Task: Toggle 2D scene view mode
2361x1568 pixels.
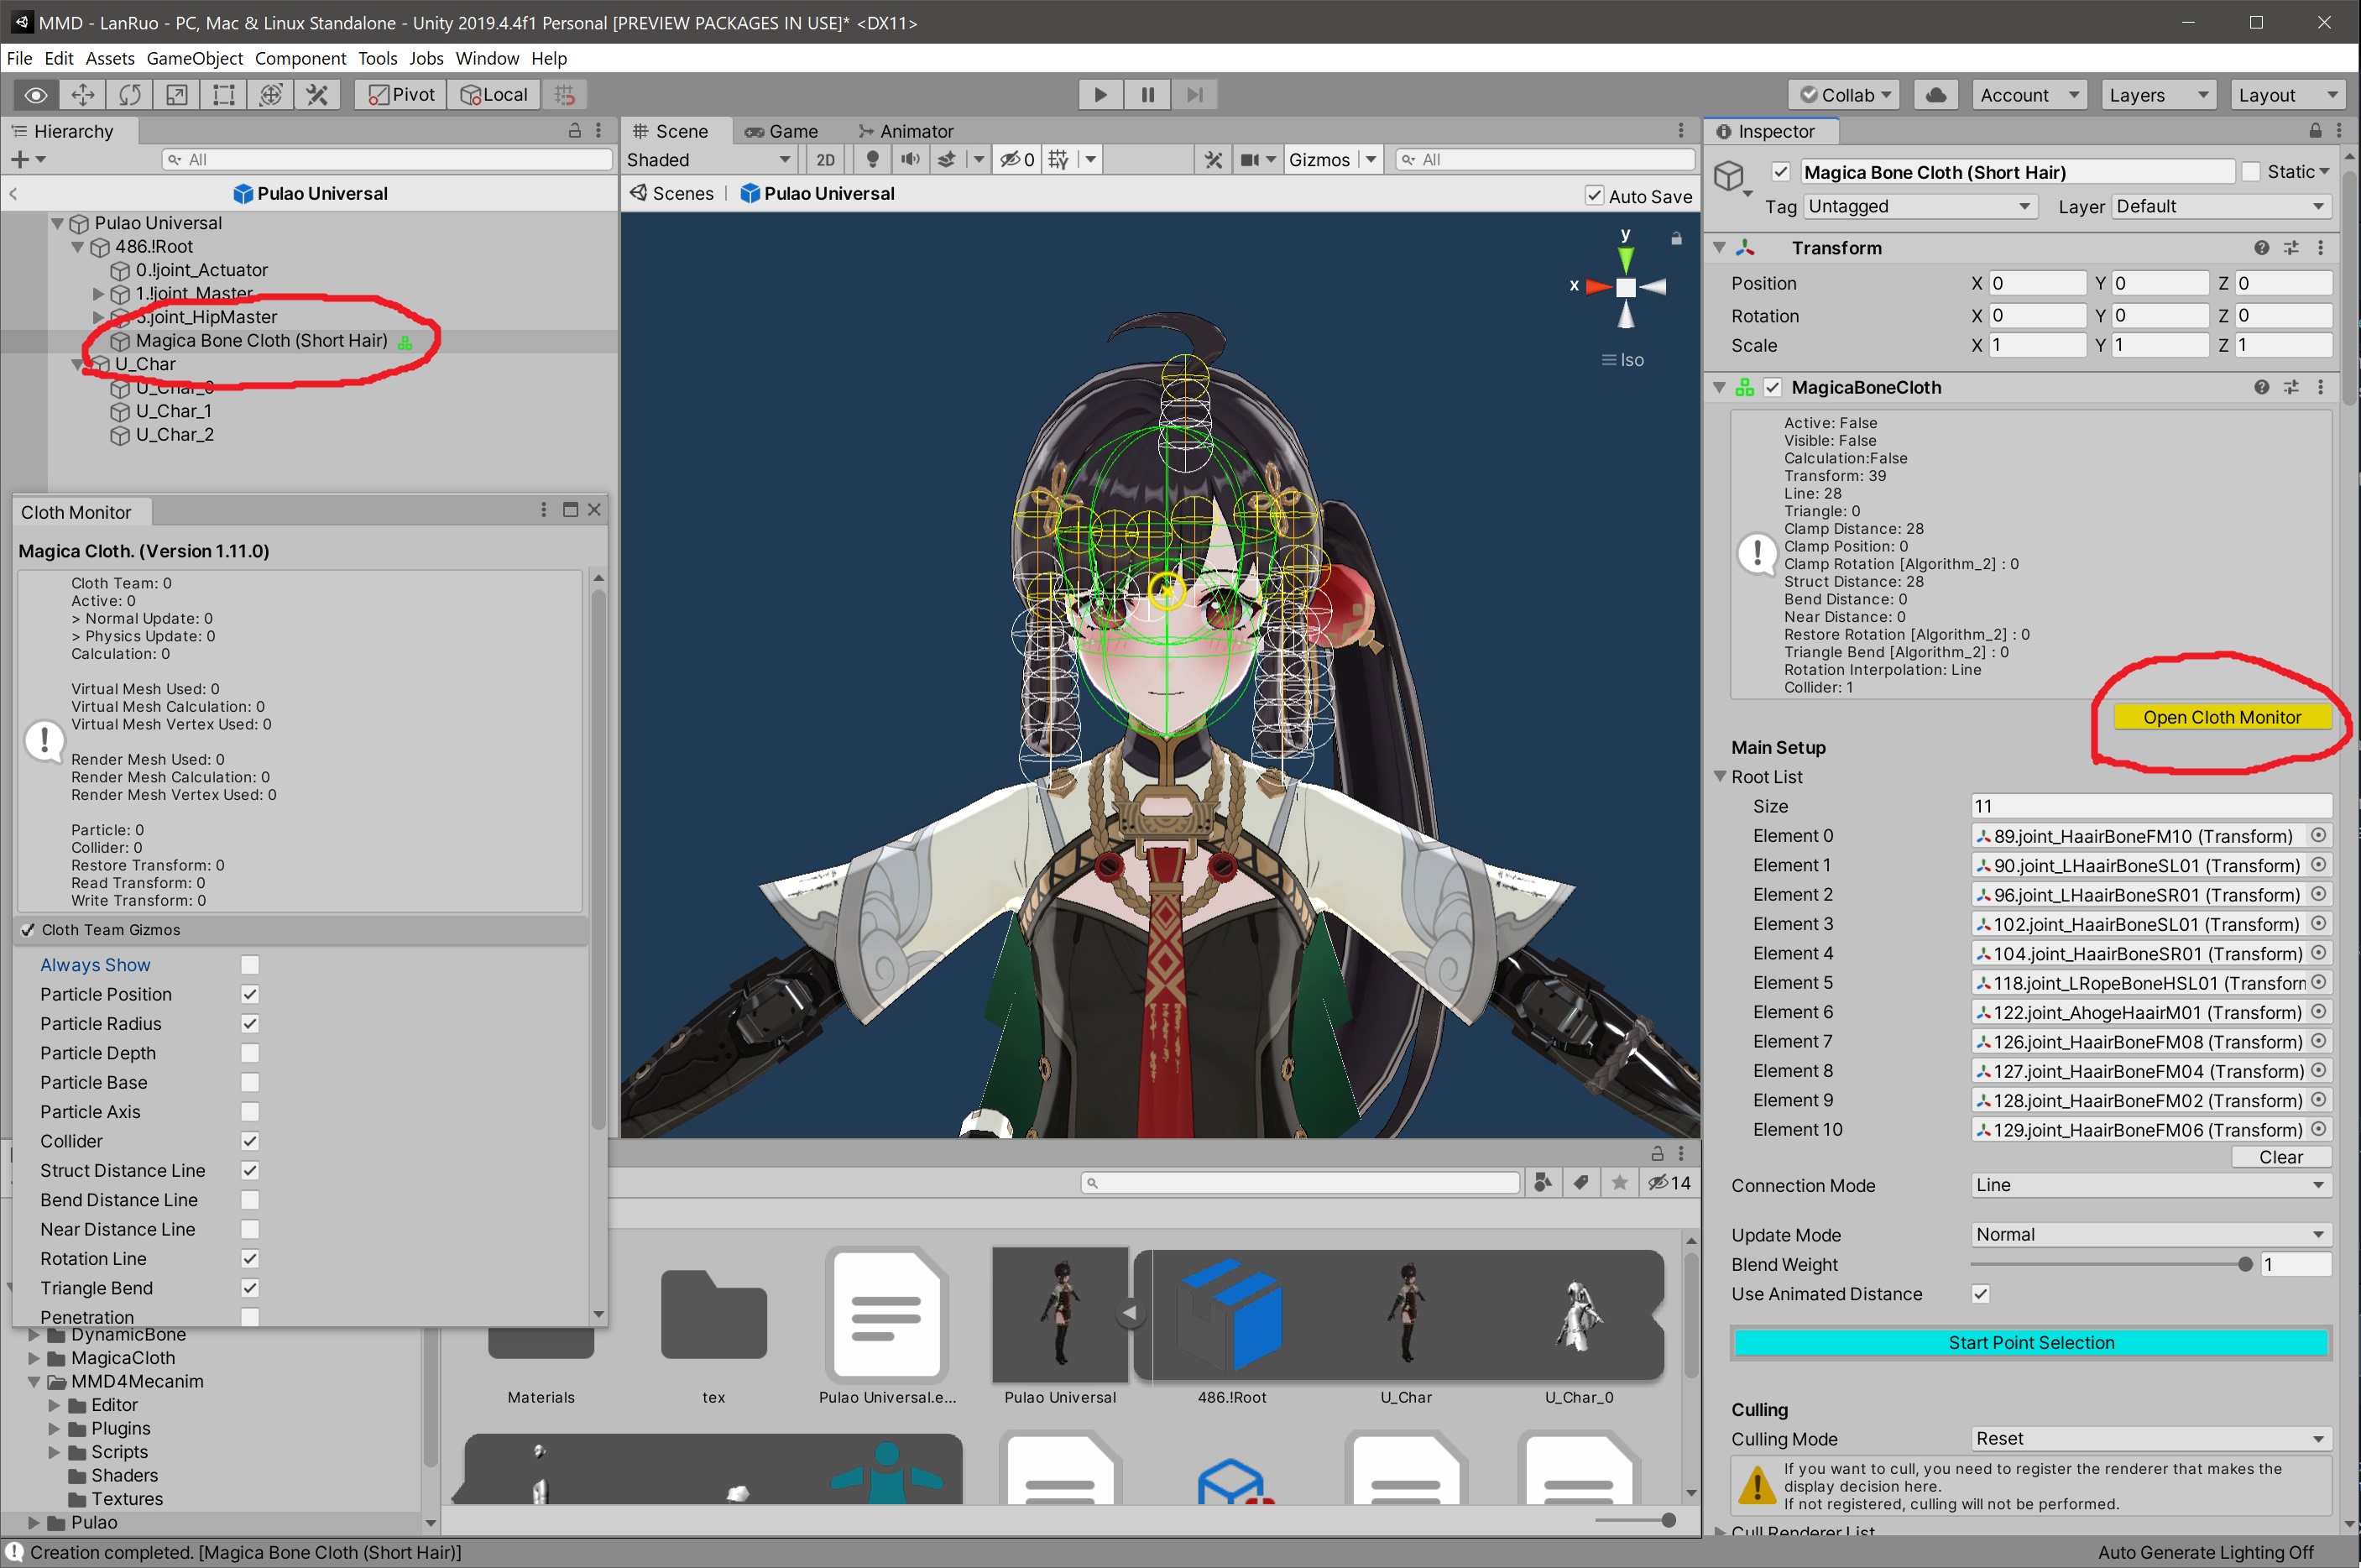Action: point(825,160)
